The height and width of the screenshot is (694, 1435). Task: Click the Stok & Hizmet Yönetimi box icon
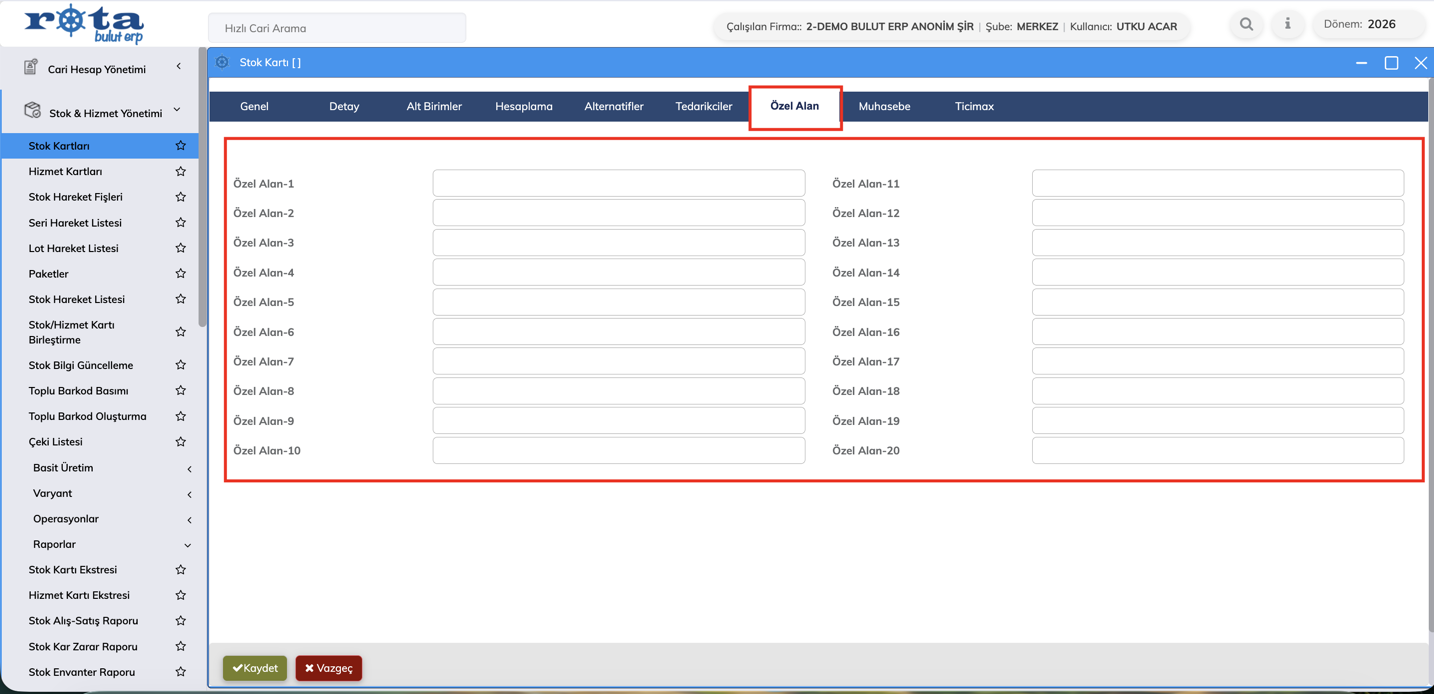pos(32,111)
